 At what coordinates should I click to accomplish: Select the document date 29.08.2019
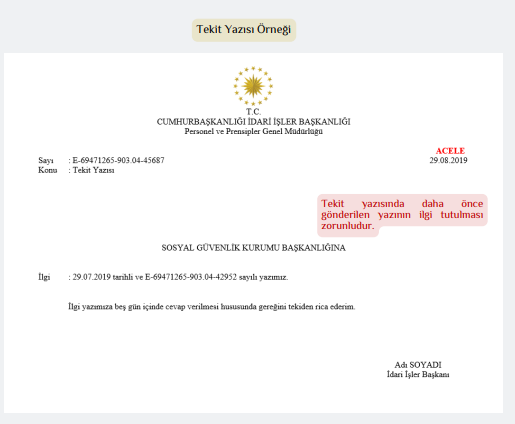(x=448, y=160)
